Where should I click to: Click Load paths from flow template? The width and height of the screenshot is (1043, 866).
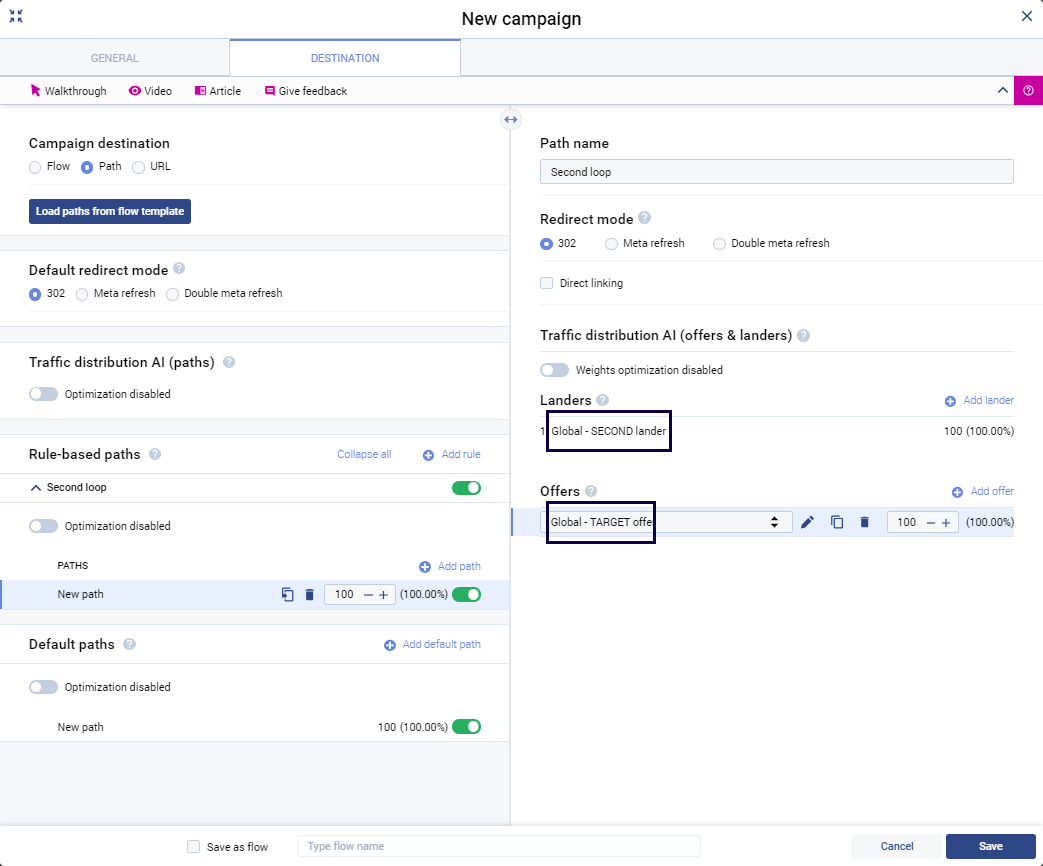click(x=110, y=212)
